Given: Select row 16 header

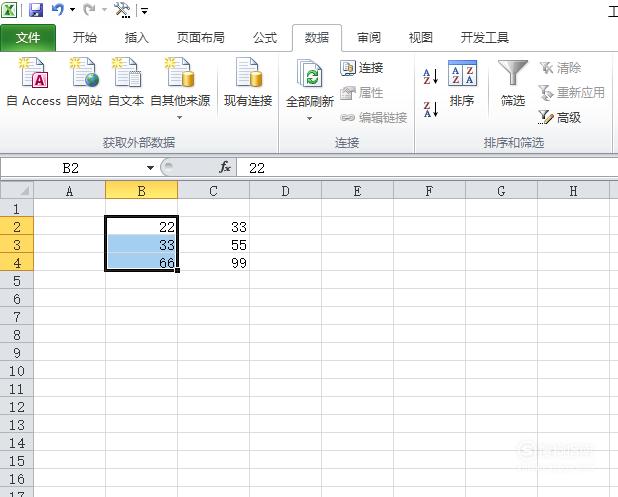Looking at the screenshot, I should point(17,479).
